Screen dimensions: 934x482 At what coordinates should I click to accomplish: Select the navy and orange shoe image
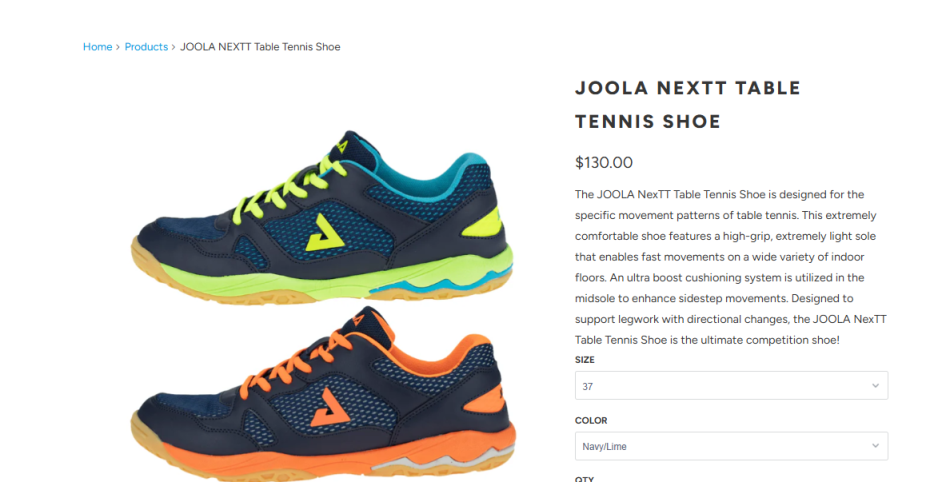(x=323, y=393)
